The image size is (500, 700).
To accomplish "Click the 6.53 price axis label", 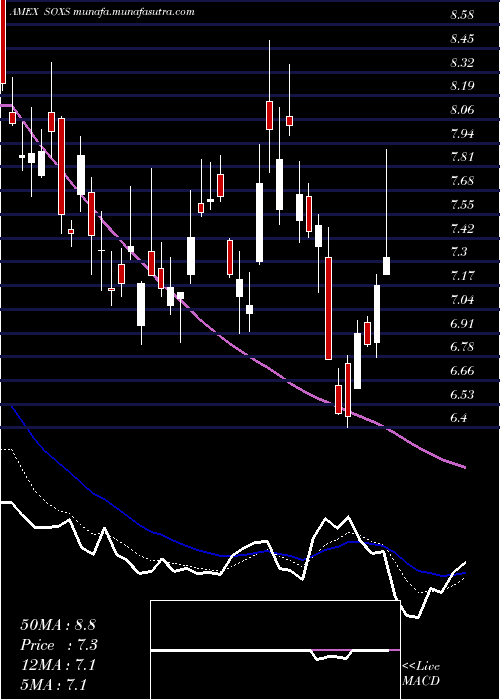I will tap(462, 395).
